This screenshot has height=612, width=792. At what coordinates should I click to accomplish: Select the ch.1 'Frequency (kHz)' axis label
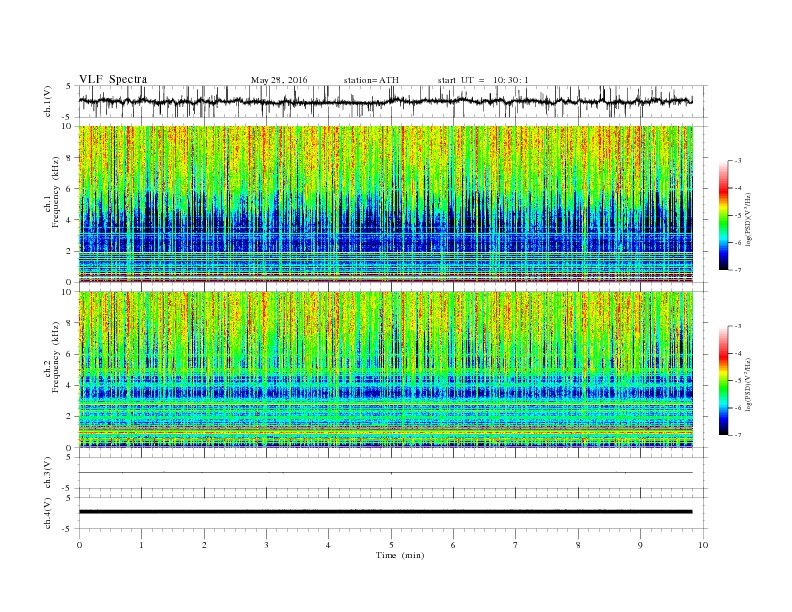pos(55,192)
